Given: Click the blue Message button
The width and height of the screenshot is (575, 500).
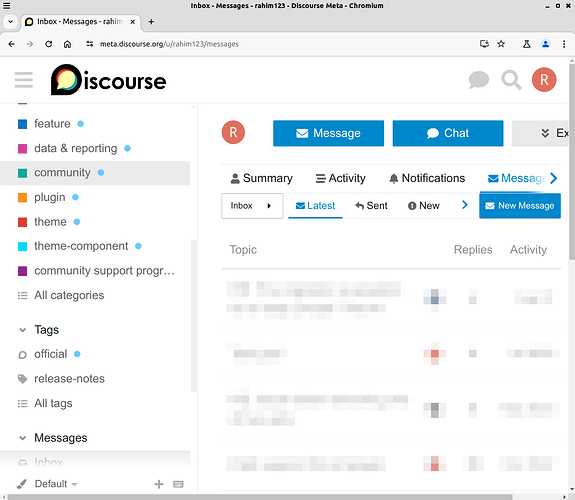Looking at the screenshot, I should click(328, 133).
